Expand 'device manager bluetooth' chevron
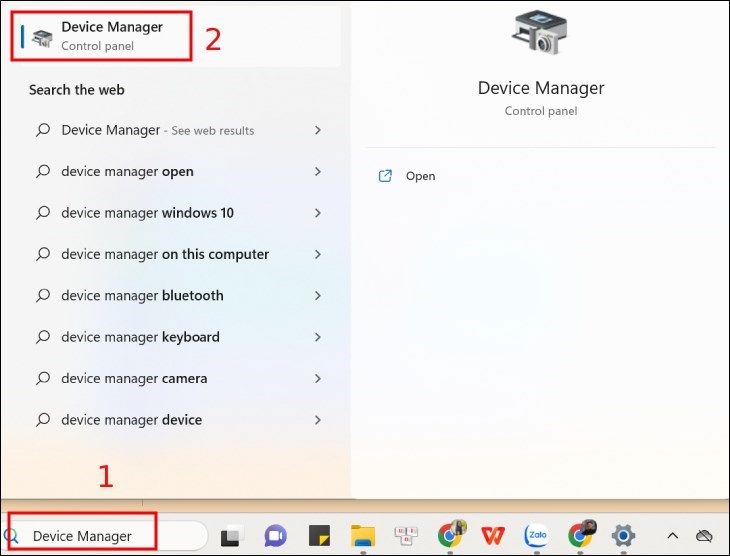 [x=318, y=296]
